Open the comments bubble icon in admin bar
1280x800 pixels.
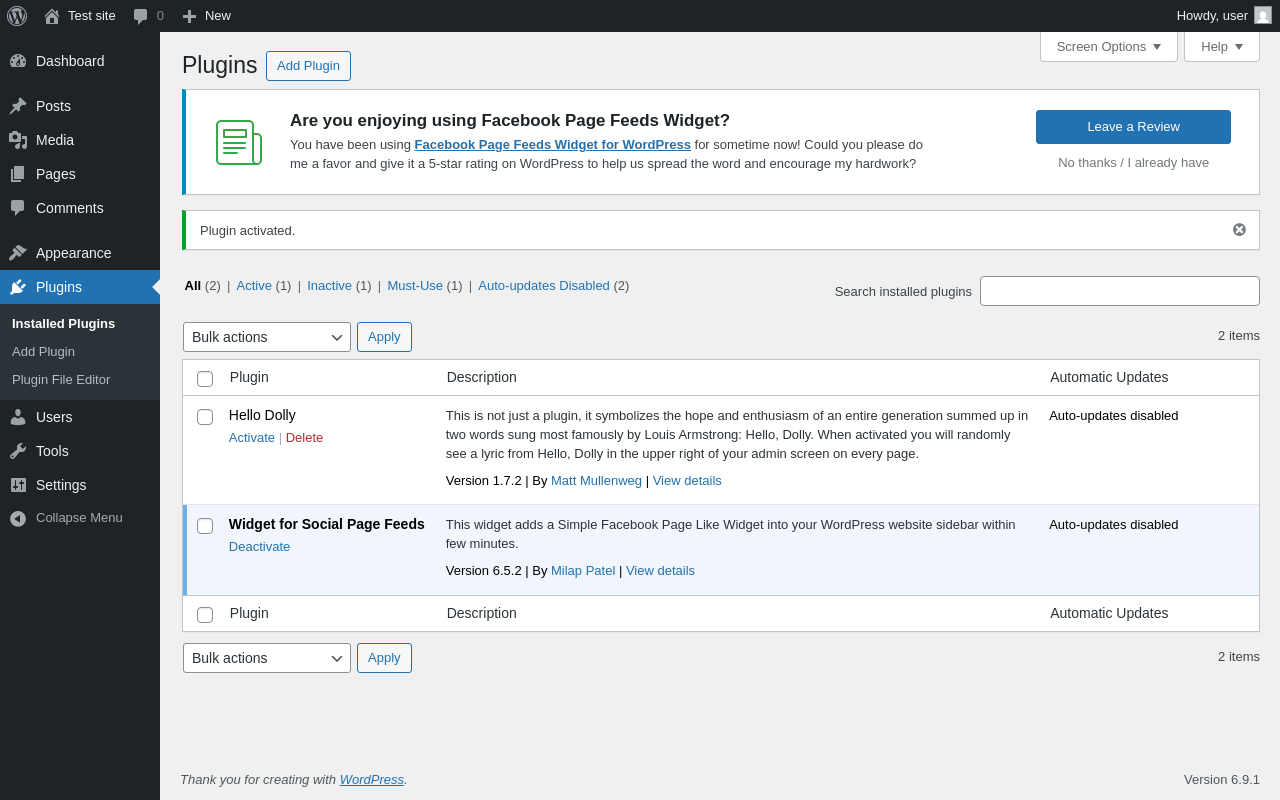click(x=141, y=16)
